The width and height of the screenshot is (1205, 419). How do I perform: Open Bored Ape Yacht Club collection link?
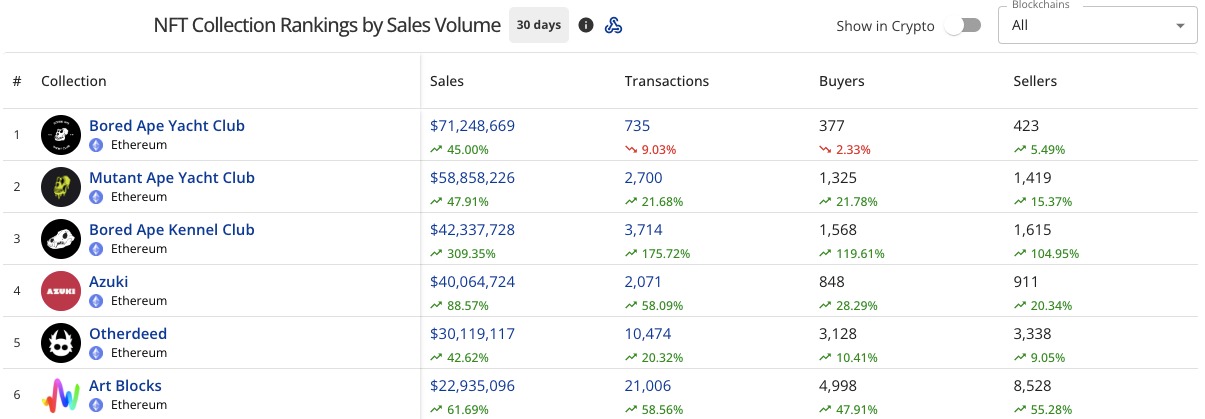tap(167, 126)
